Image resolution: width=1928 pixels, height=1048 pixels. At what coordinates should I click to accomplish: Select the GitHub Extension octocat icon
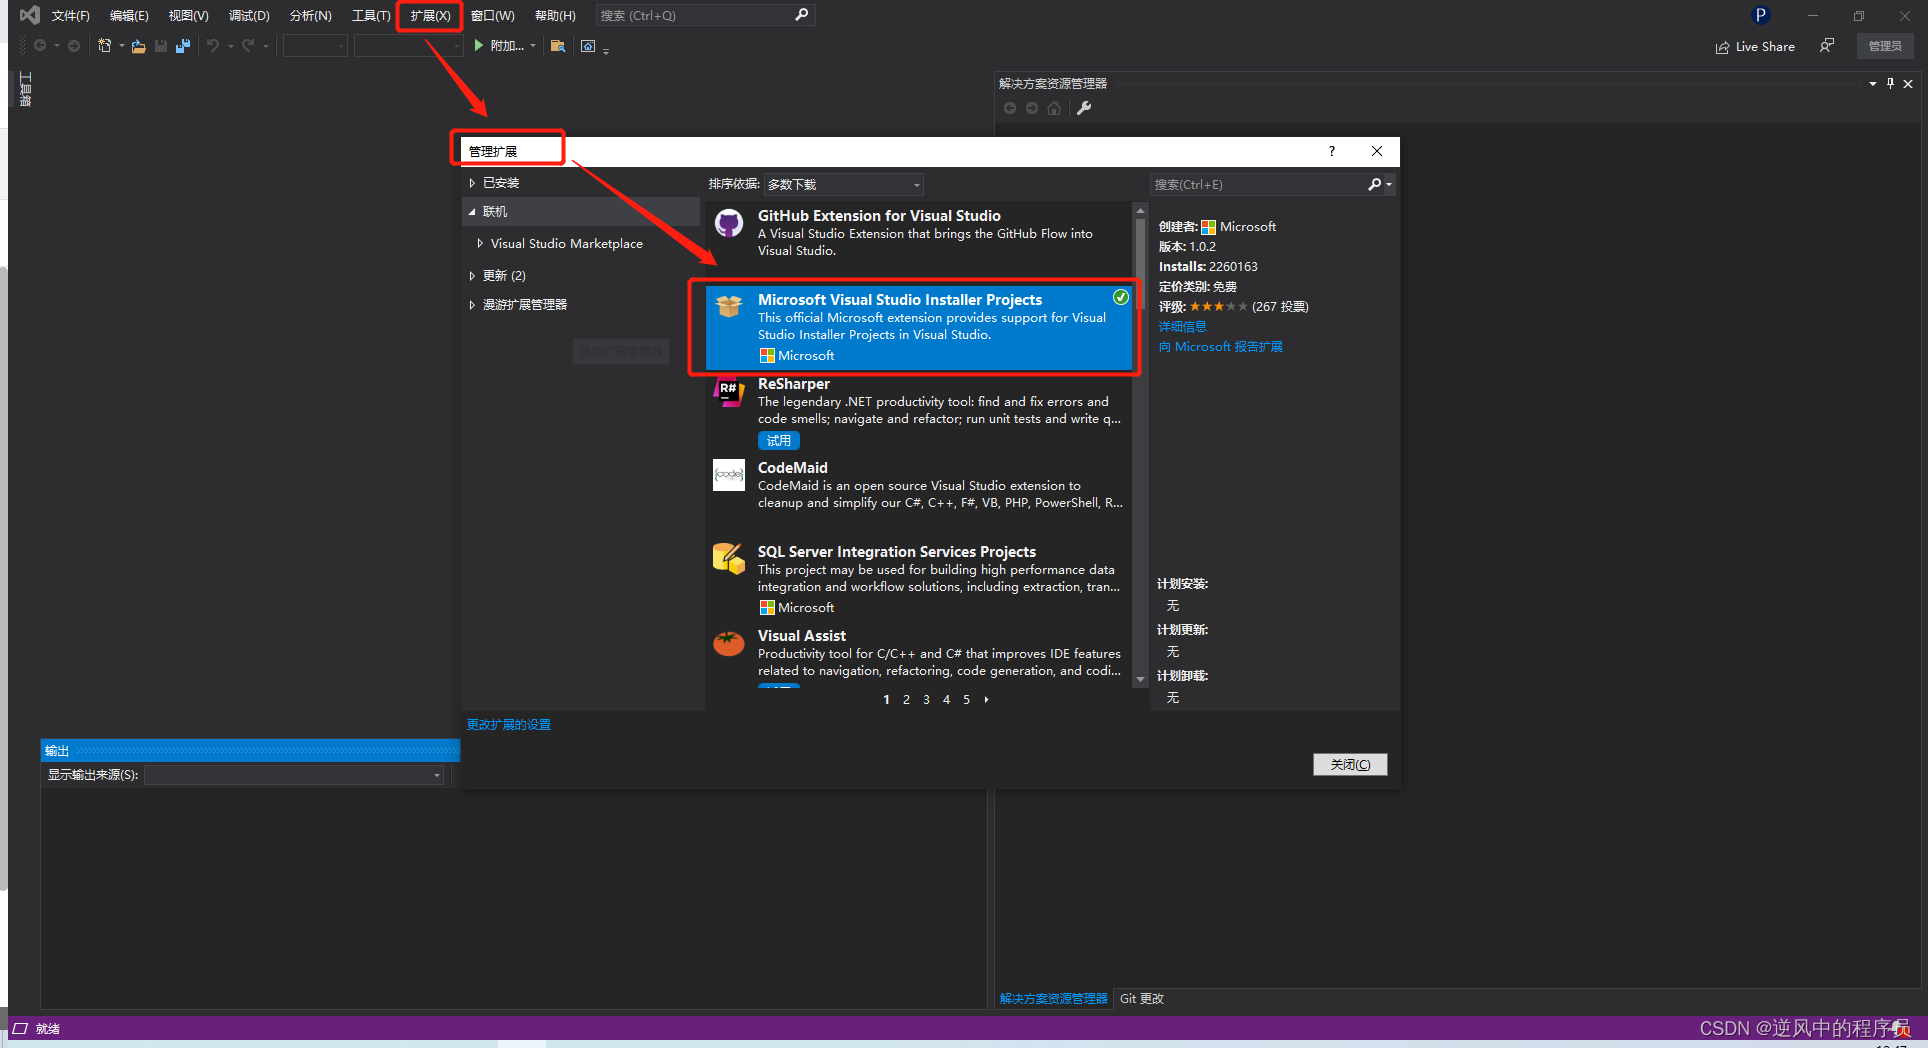(729, 223)
